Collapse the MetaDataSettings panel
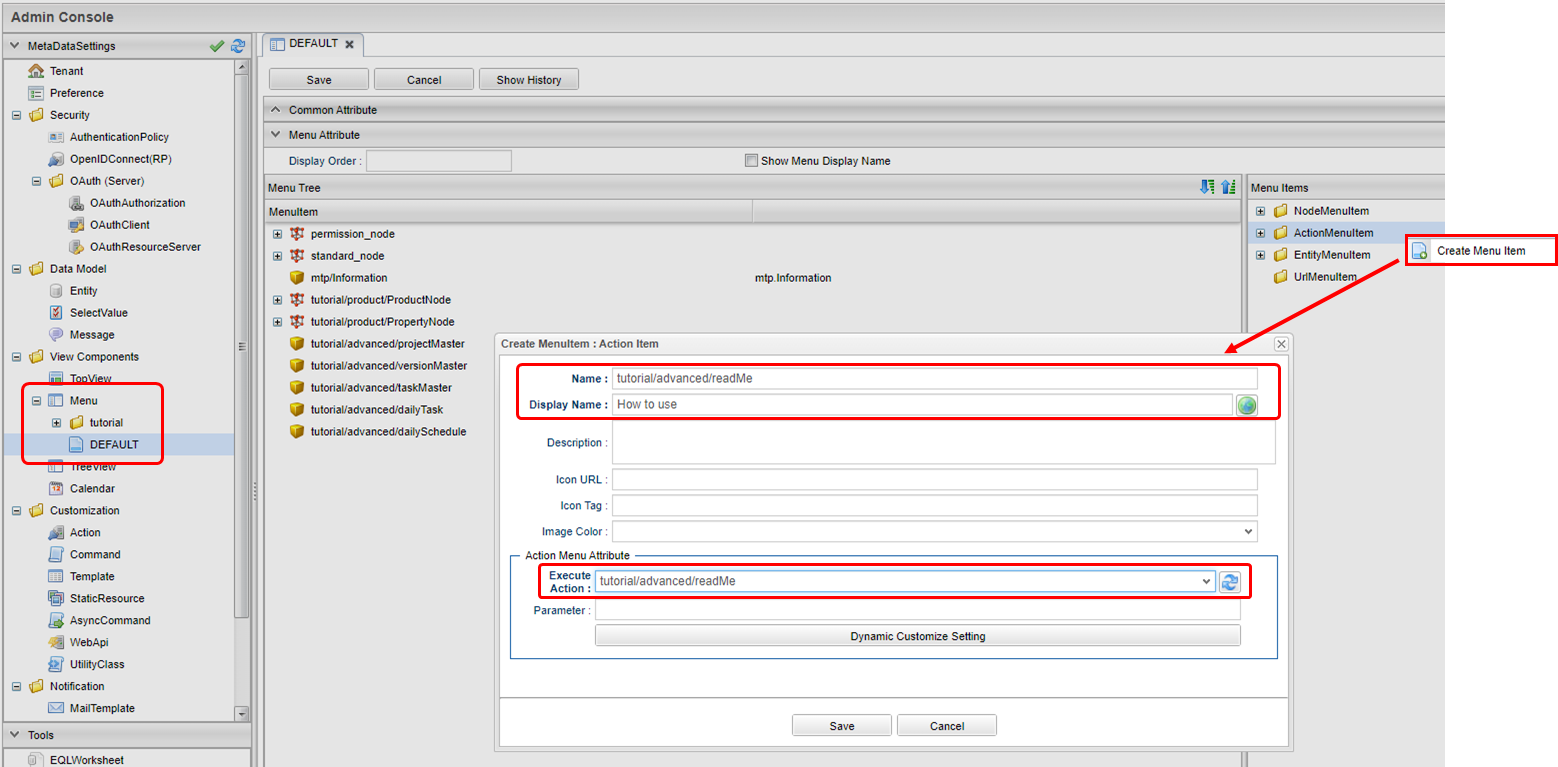1558x767 pixels. coord(15,46)
